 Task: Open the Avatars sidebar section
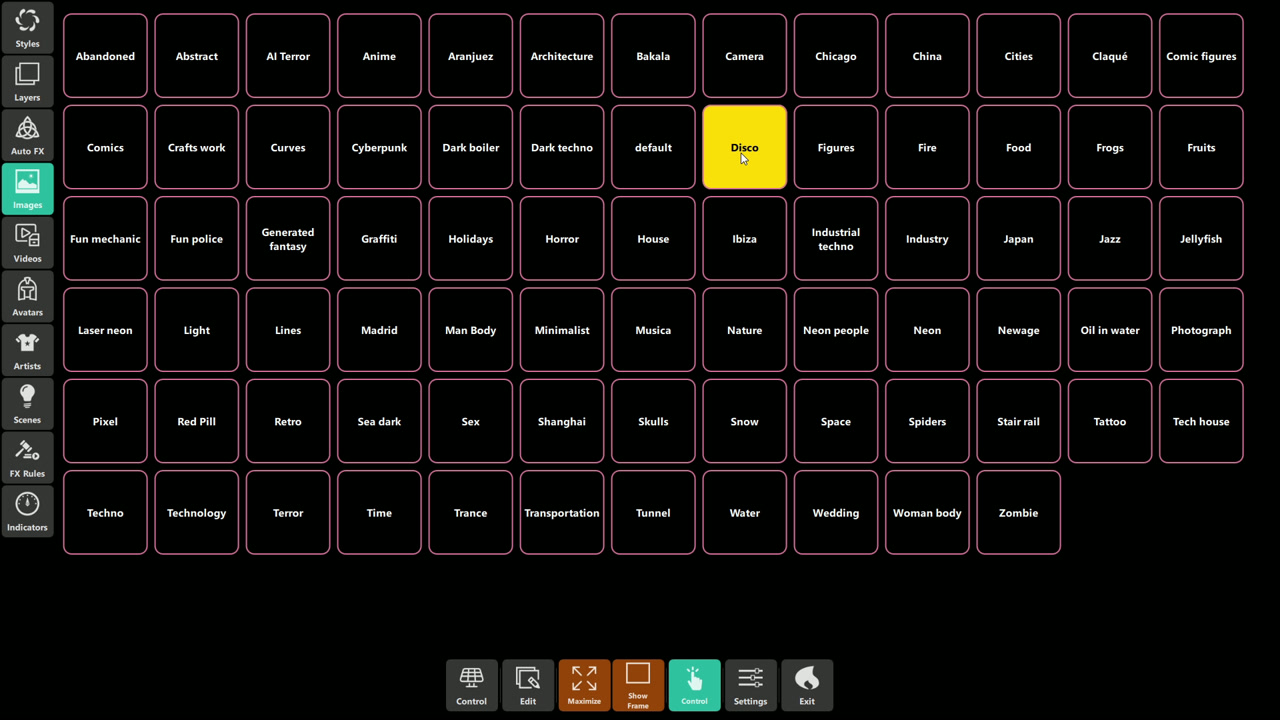point(27,297)
